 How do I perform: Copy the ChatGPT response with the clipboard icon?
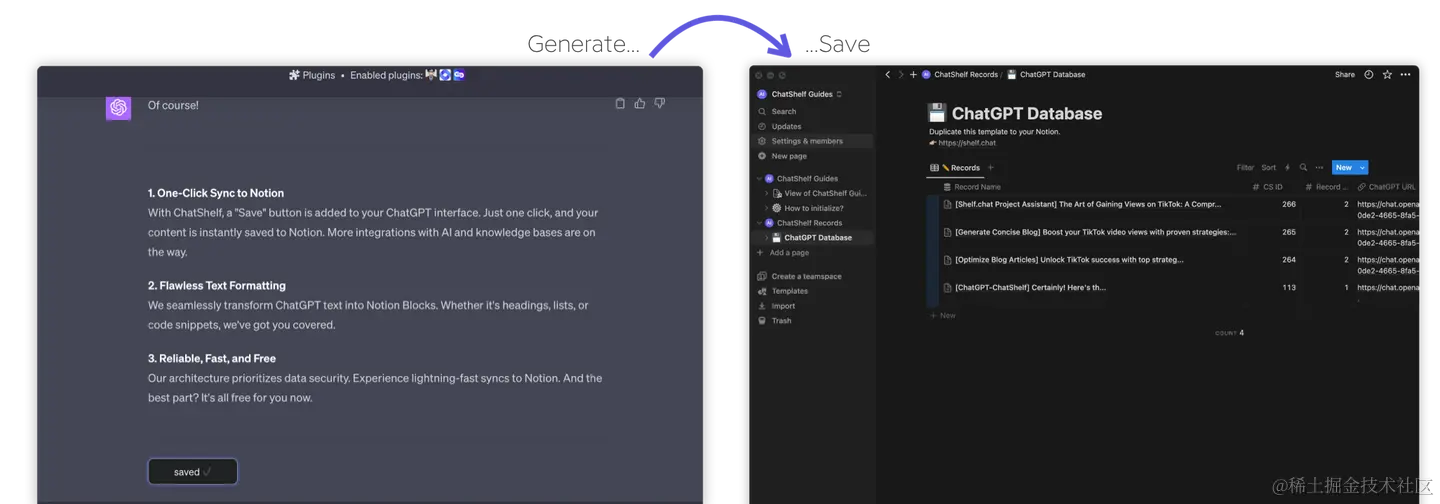click(x=620, y=103)
